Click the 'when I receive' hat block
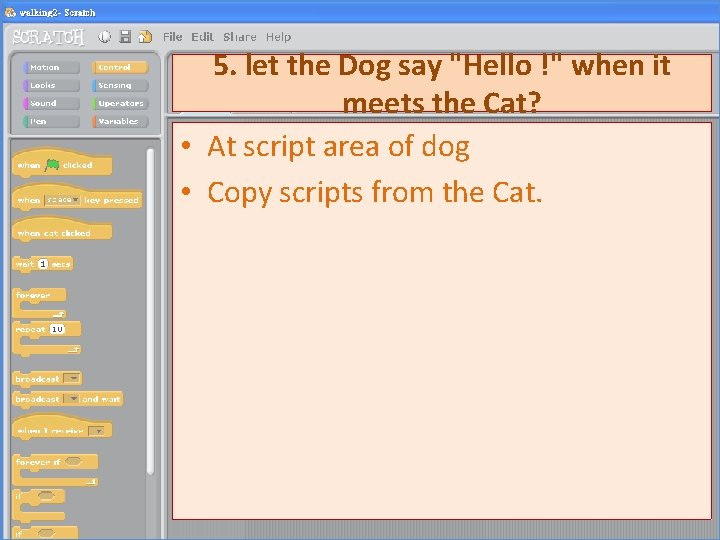This screenshot has height=540, width=720. pos(62,427)
